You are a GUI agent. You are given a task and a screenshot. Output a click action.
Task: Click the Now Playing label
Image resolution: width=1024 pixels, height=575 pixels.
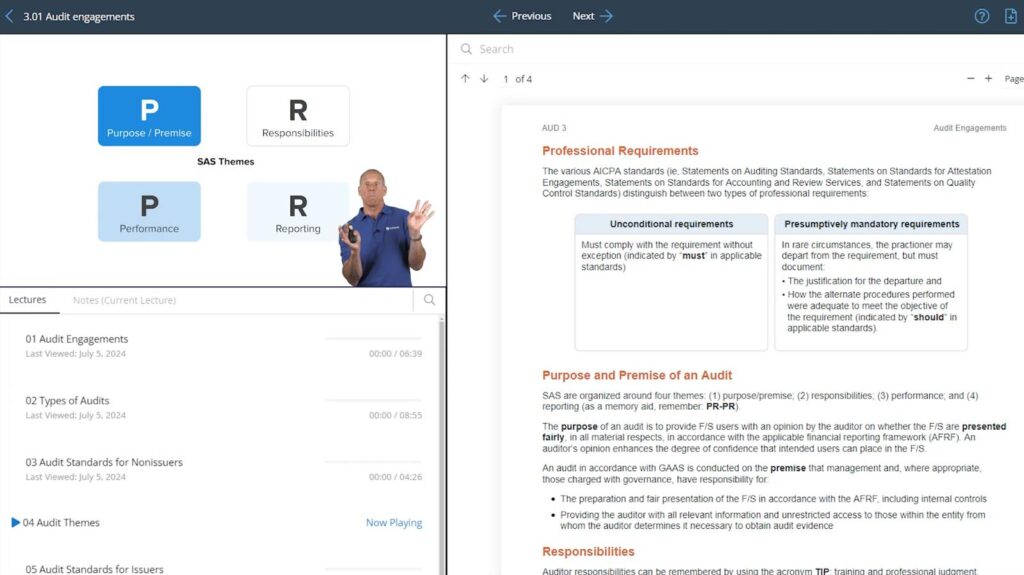click(x=394, y=523)
